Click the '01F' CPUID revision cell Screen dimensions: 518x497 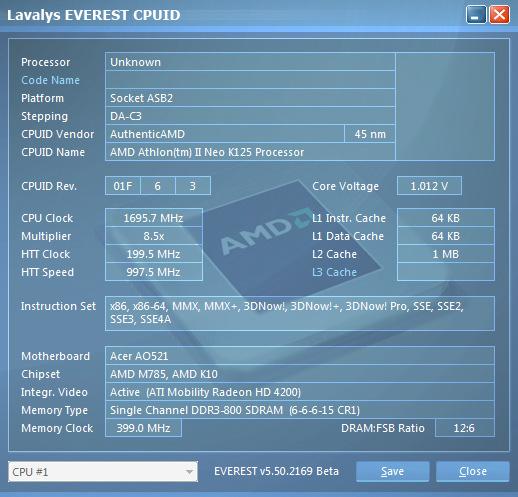(x=123, y=186)
